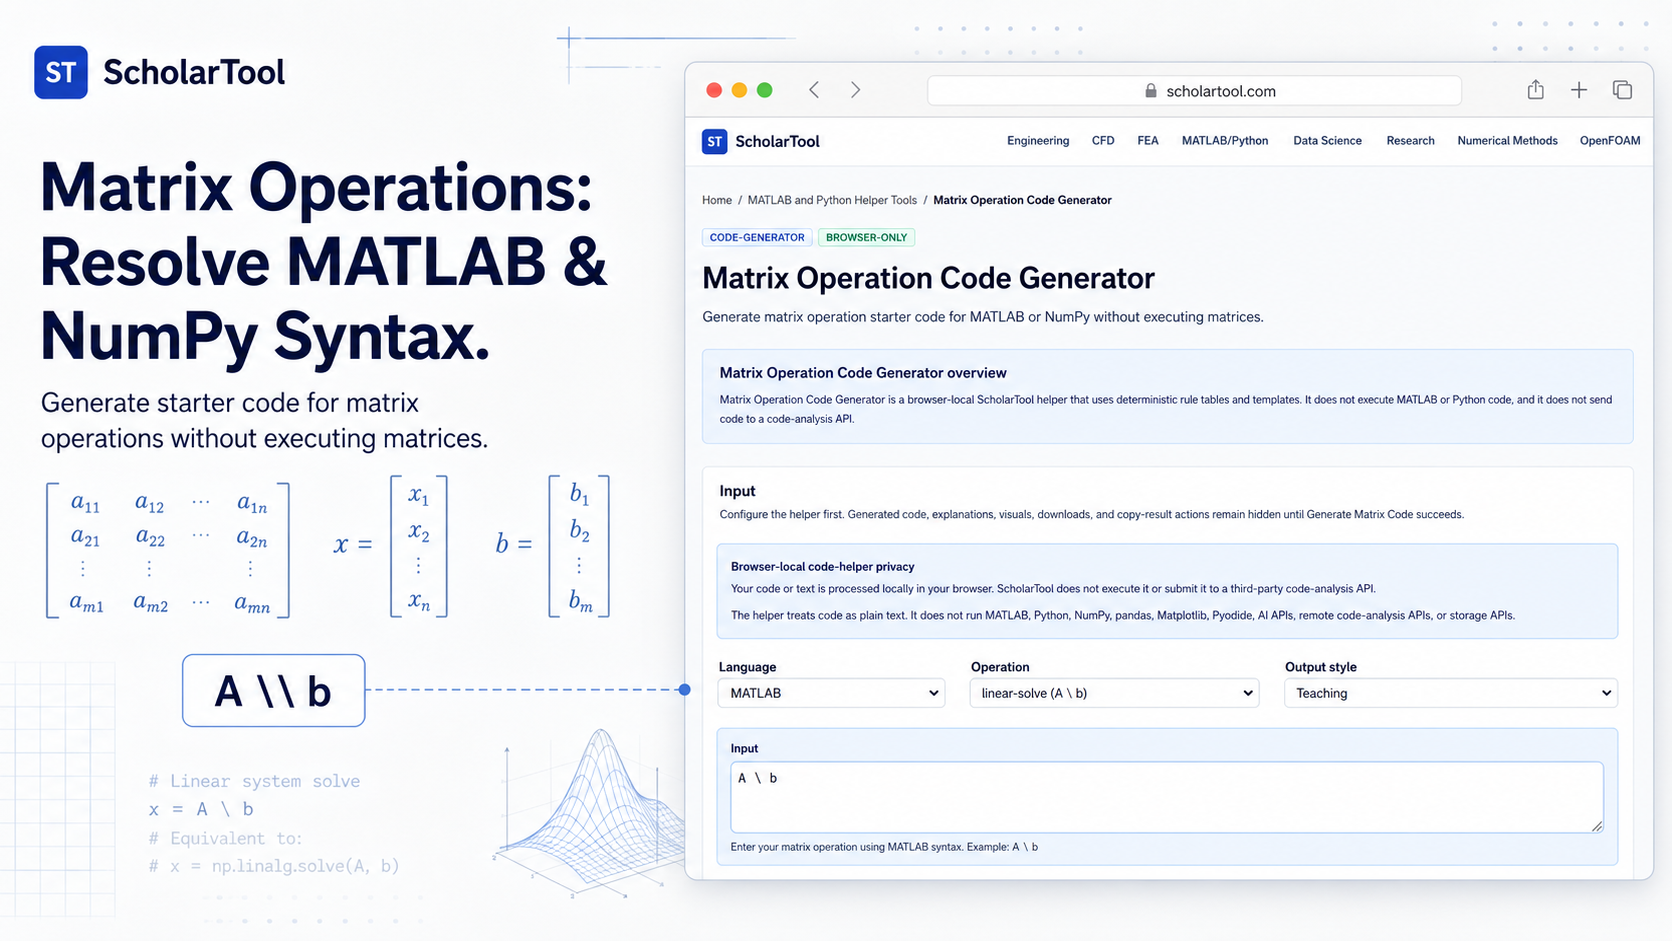
Task: Click the yellow minimize window button
Action: pyautogui.click(x=739, y=90)
